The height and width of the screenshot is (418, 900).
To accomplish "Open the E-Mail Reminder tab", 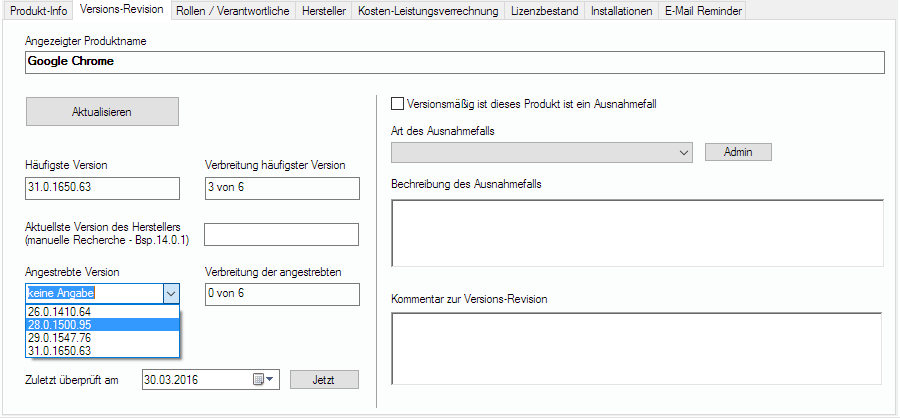I will tap(702, 11).
